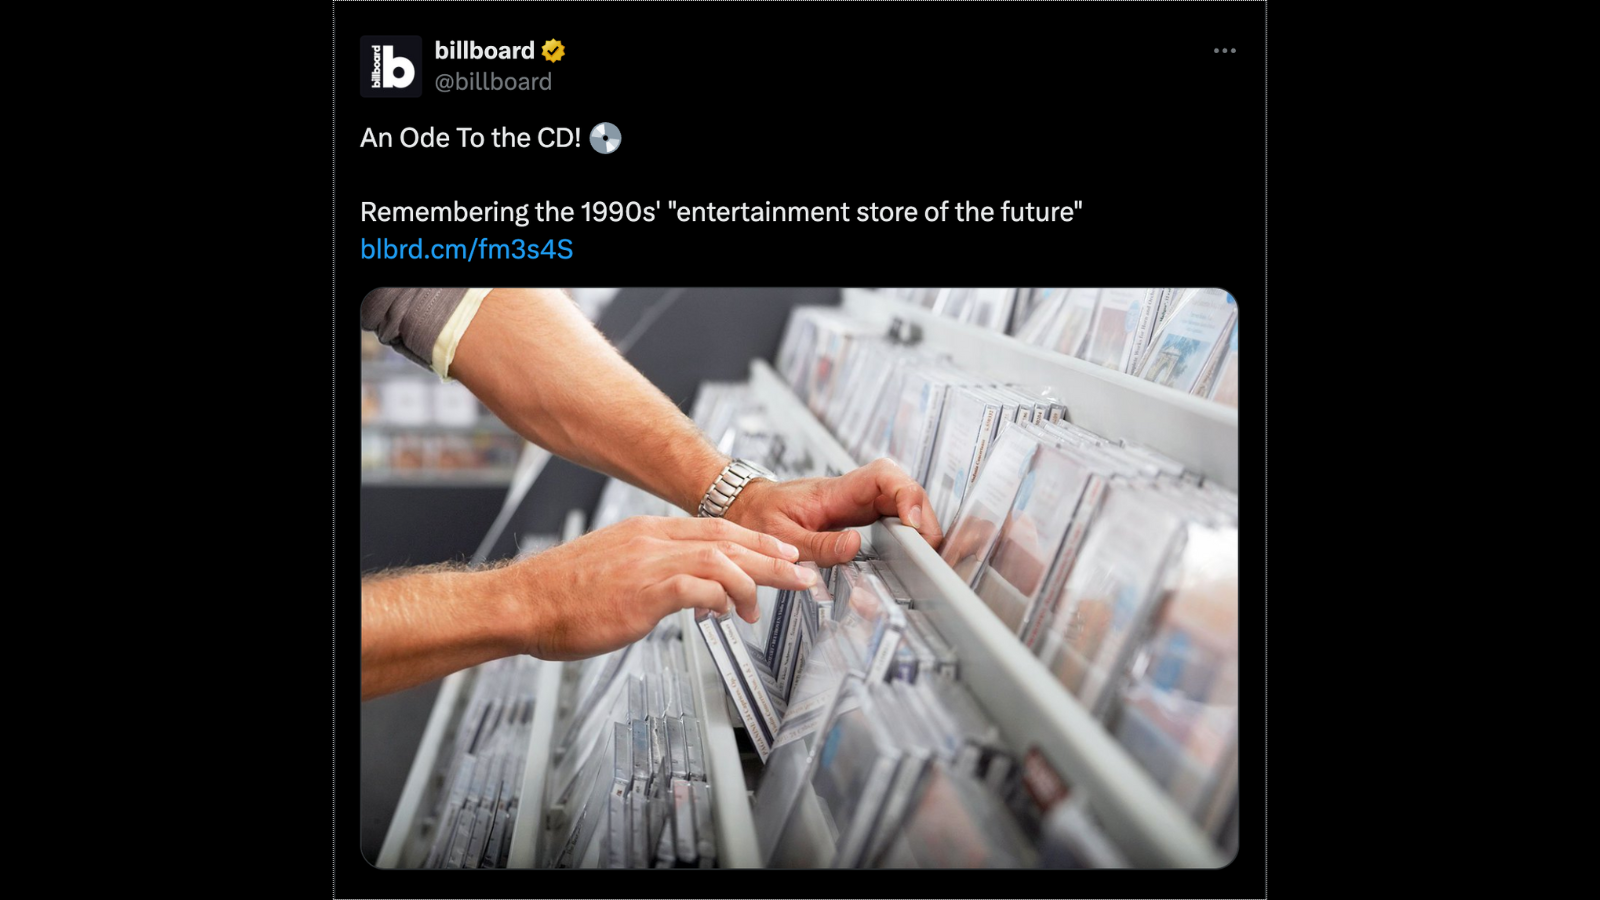Click the gold verified badge

pos(553,51)
